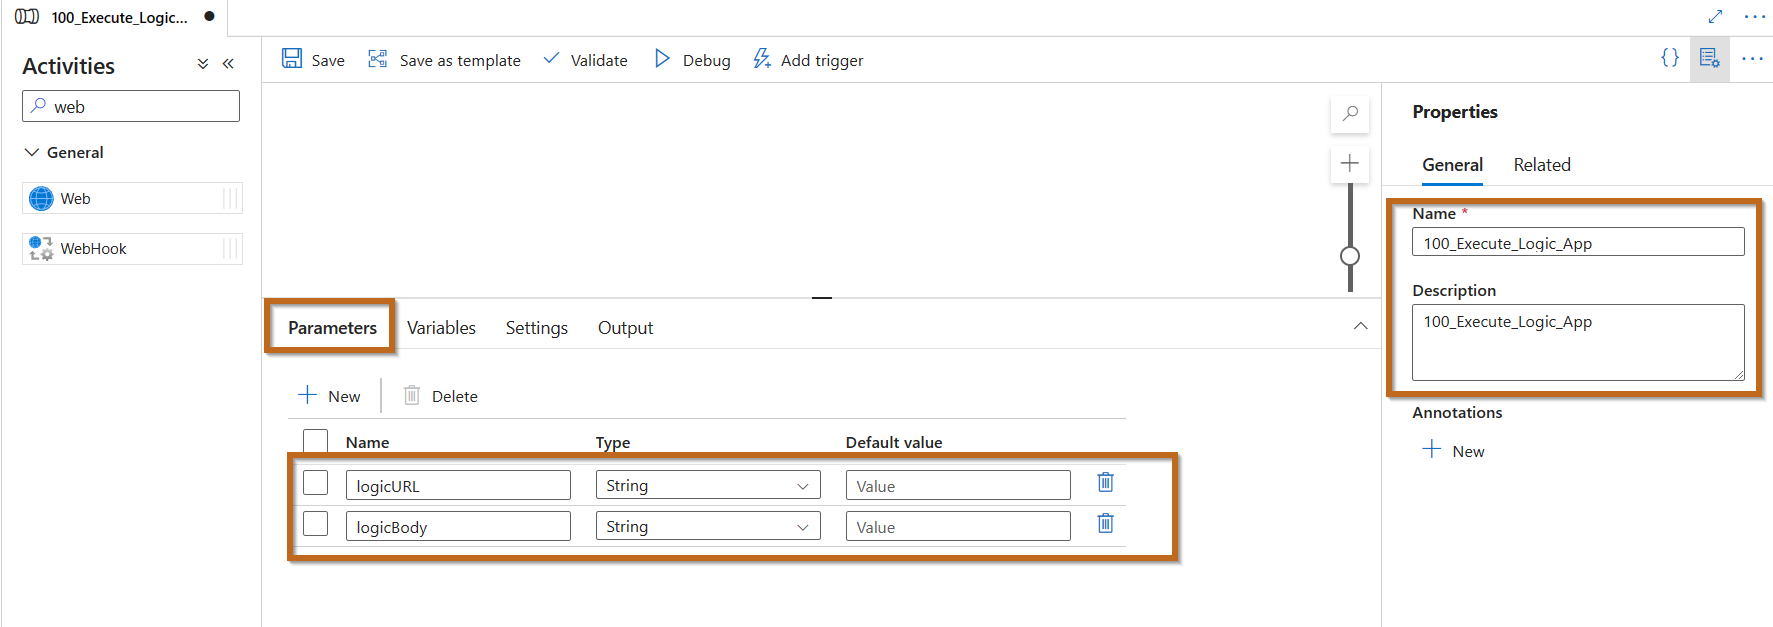Image resolution: width=1773 pixels, height=627 pixels.
Task: Collapse the Activities pane arrows
Action: coord(228,64)
